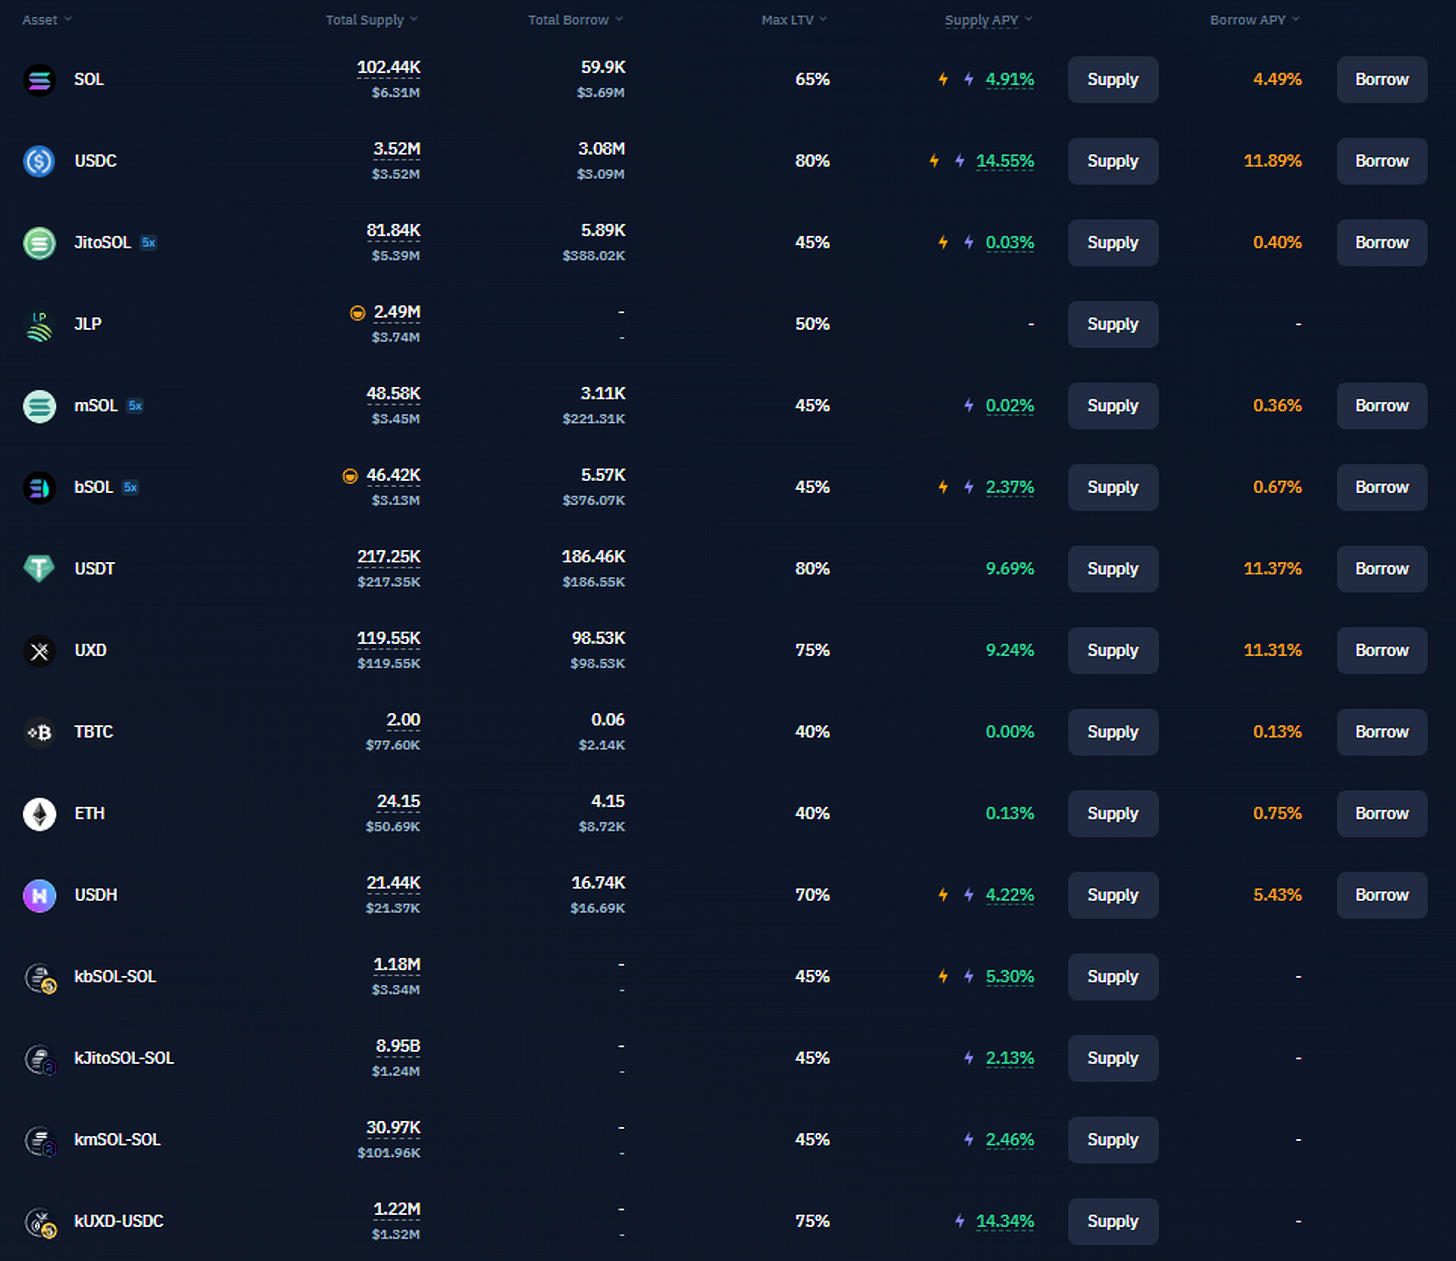Click the 11.89% borrow APY value
Viewport: 1456px width, 1261px height.
[x=1273, y=161]
